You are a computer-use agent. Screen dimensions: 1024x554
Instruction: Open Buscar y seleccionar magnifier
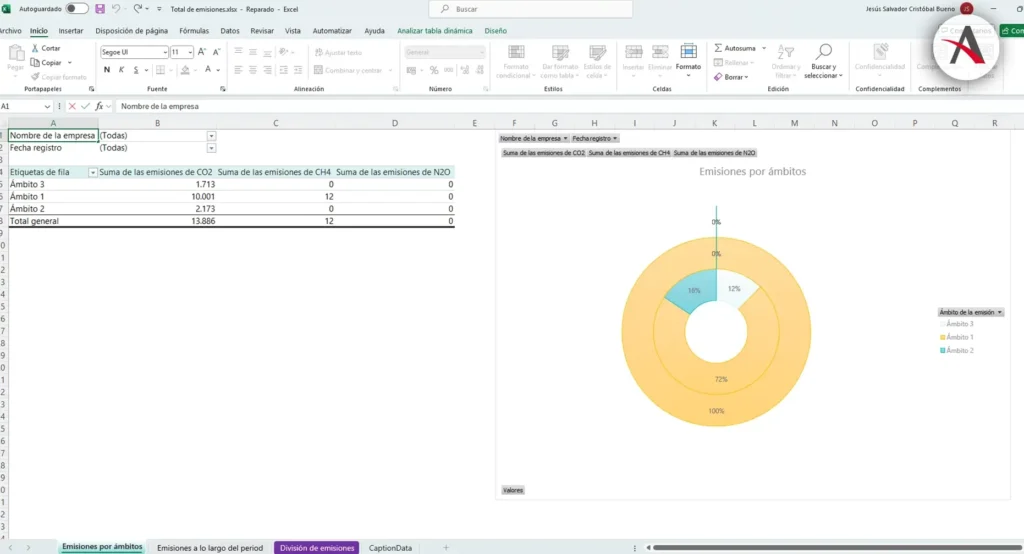coord(824,52)
